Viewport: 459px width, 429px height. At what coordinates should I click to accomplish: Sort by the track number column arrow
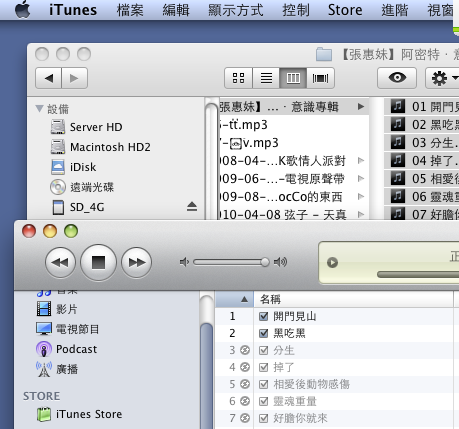(x=244, y=299)
